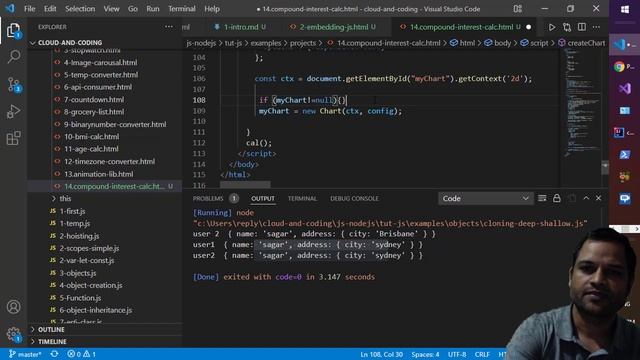Image resolution: width=640 pixels, height=360 pixels.
Task: Open the Terminal menu
Action: pos(182,9)
